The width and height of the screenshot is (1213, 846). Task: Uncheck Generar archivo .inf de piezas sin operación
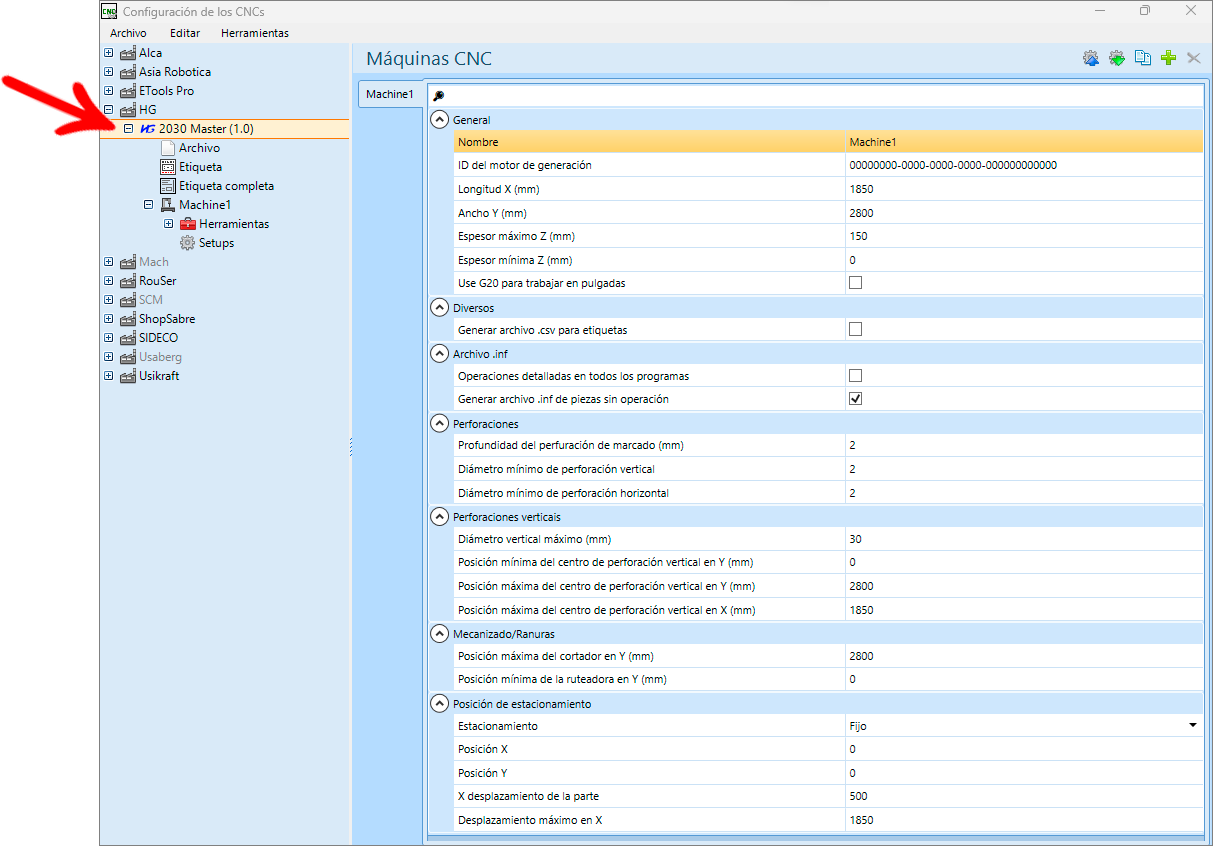[855, 399]
